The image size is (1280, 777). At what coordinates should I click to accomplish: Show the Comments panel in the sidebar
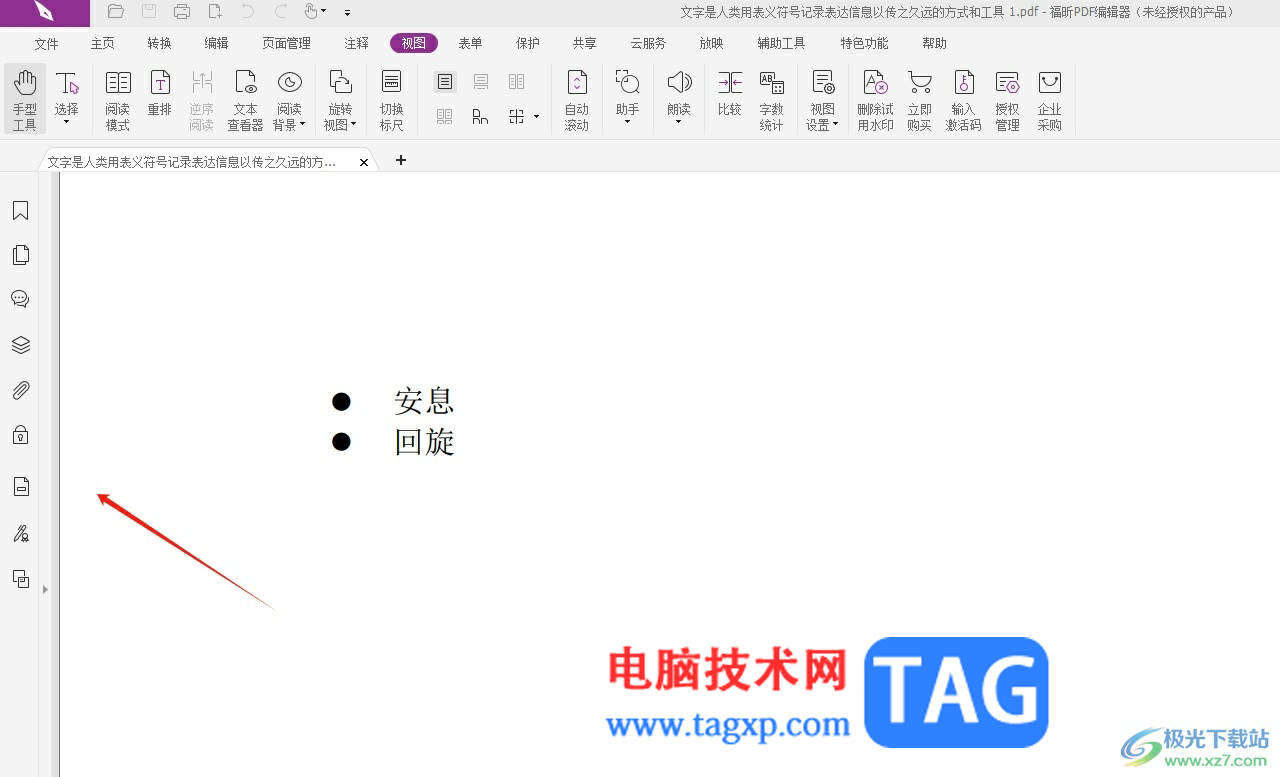[20, 299]
